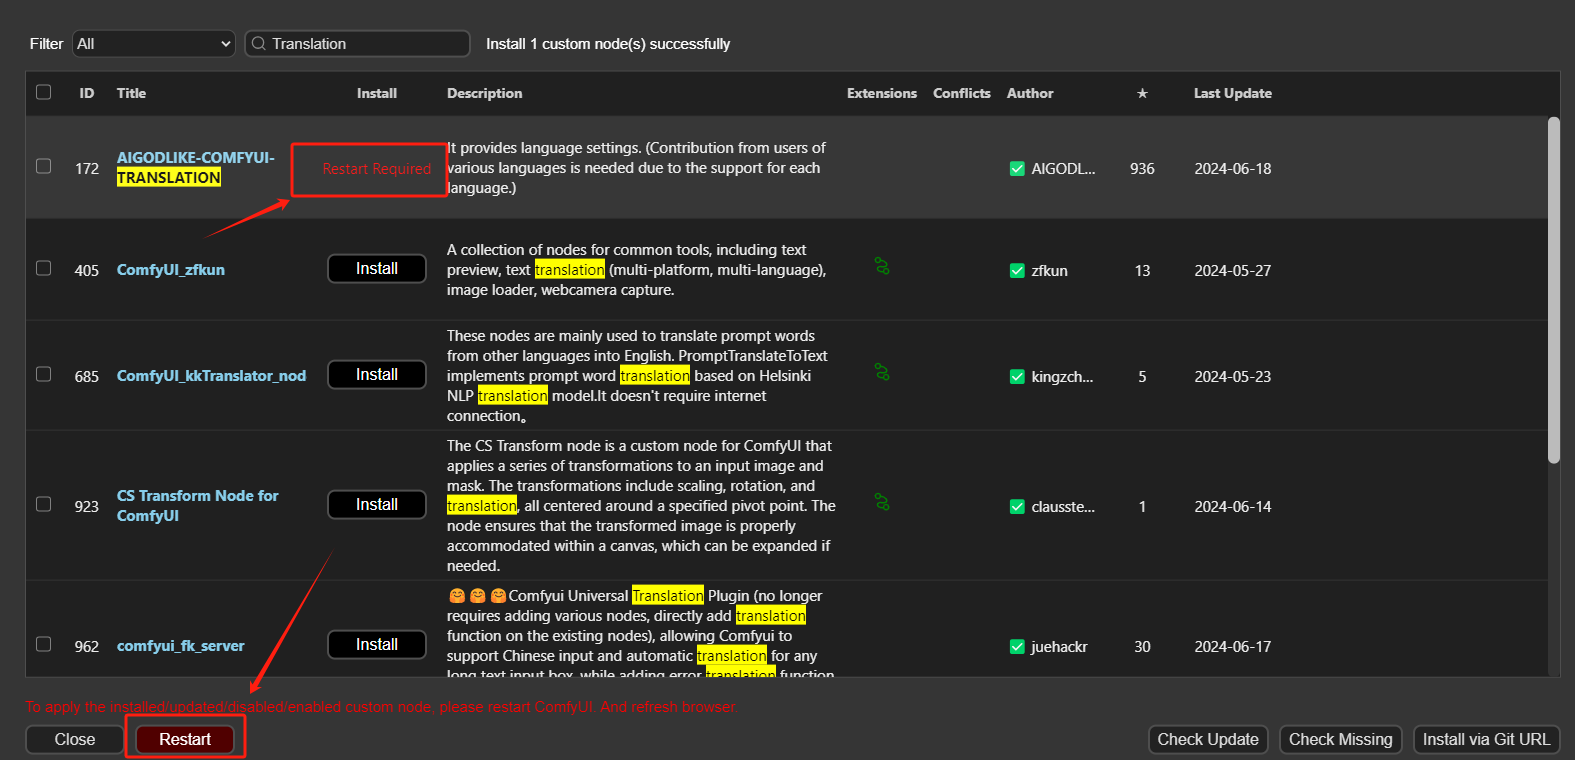The image size is (1575, 760).
Task: Click the 2024-06-18 last update cell
Action: click(x=1233, y=169)
